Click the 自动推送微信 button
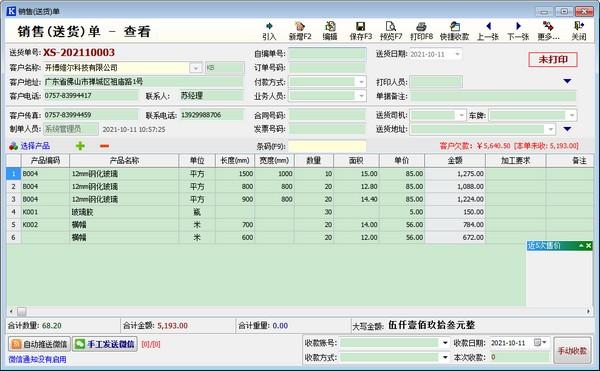 tap(39, 344)
